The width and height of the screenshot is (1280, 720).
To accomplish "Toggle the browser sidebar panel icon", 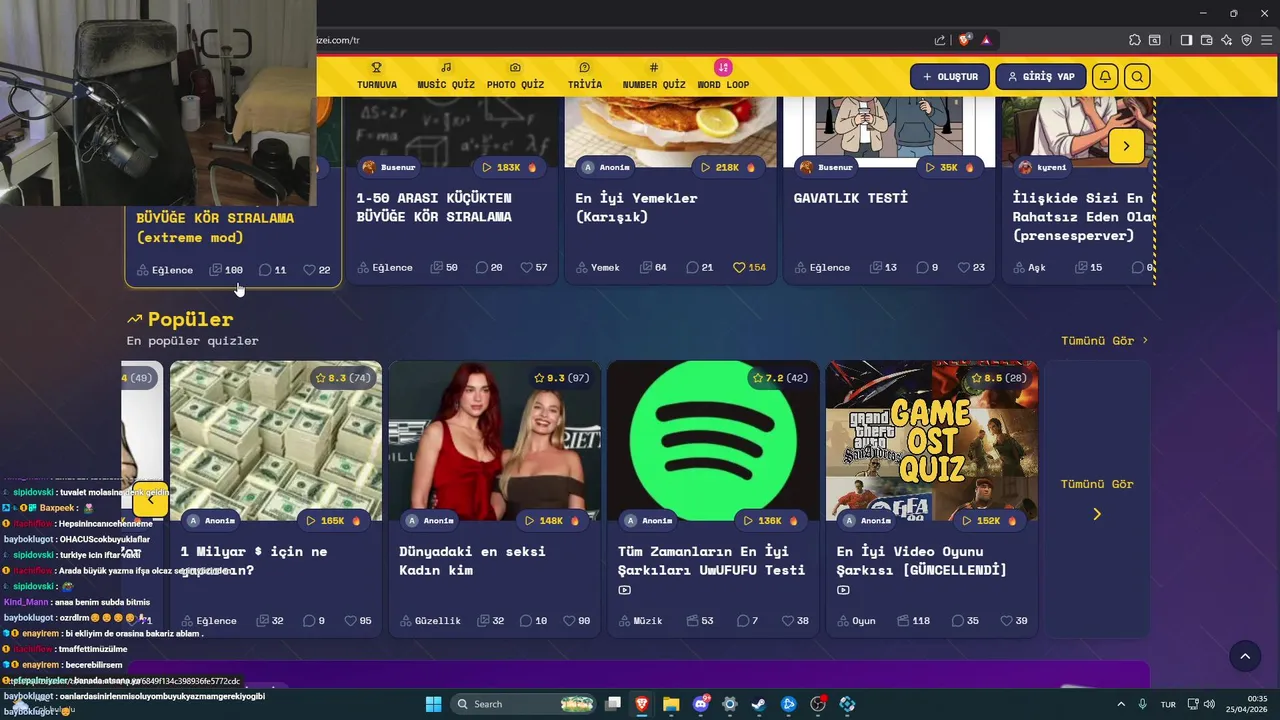I will pyautogui.click(x=1186, y=40).
